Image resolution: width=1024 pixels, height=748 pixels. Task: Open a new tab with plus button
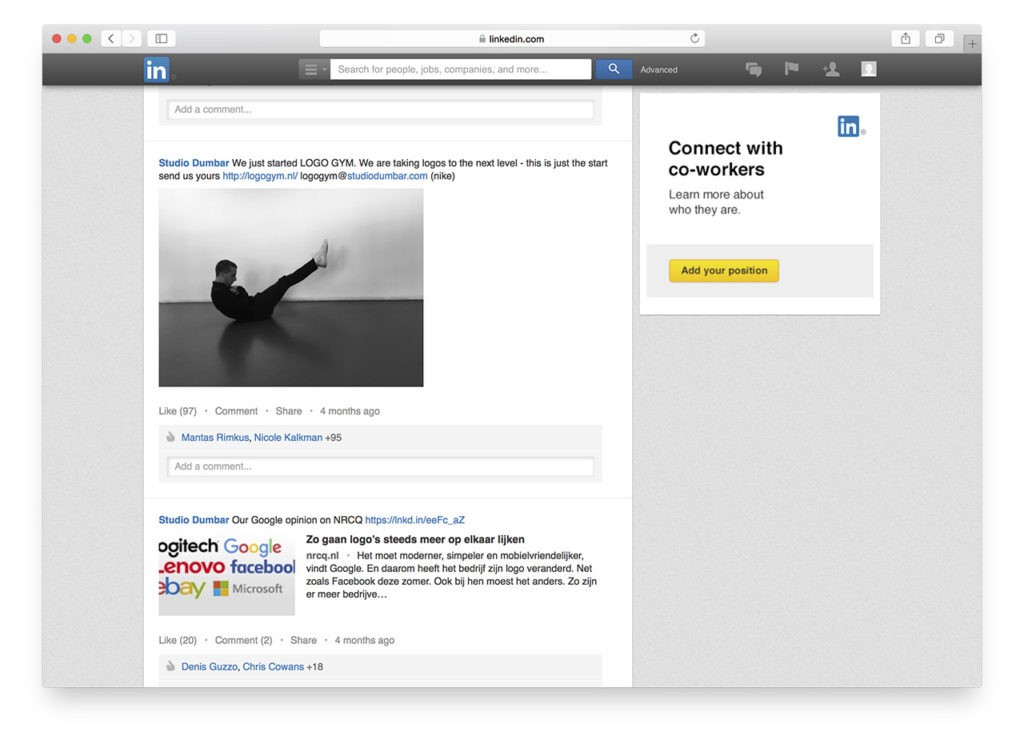[972, 44]
